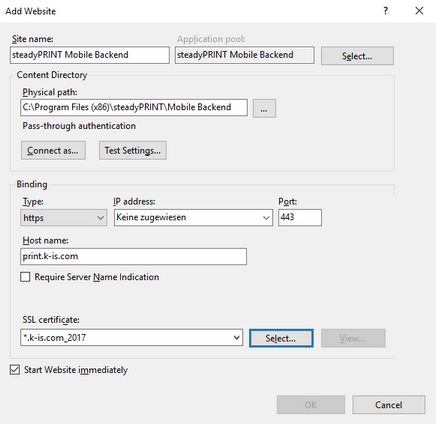Click the OK button
Viewport: 436px width, 424px height.
(311, 405)
